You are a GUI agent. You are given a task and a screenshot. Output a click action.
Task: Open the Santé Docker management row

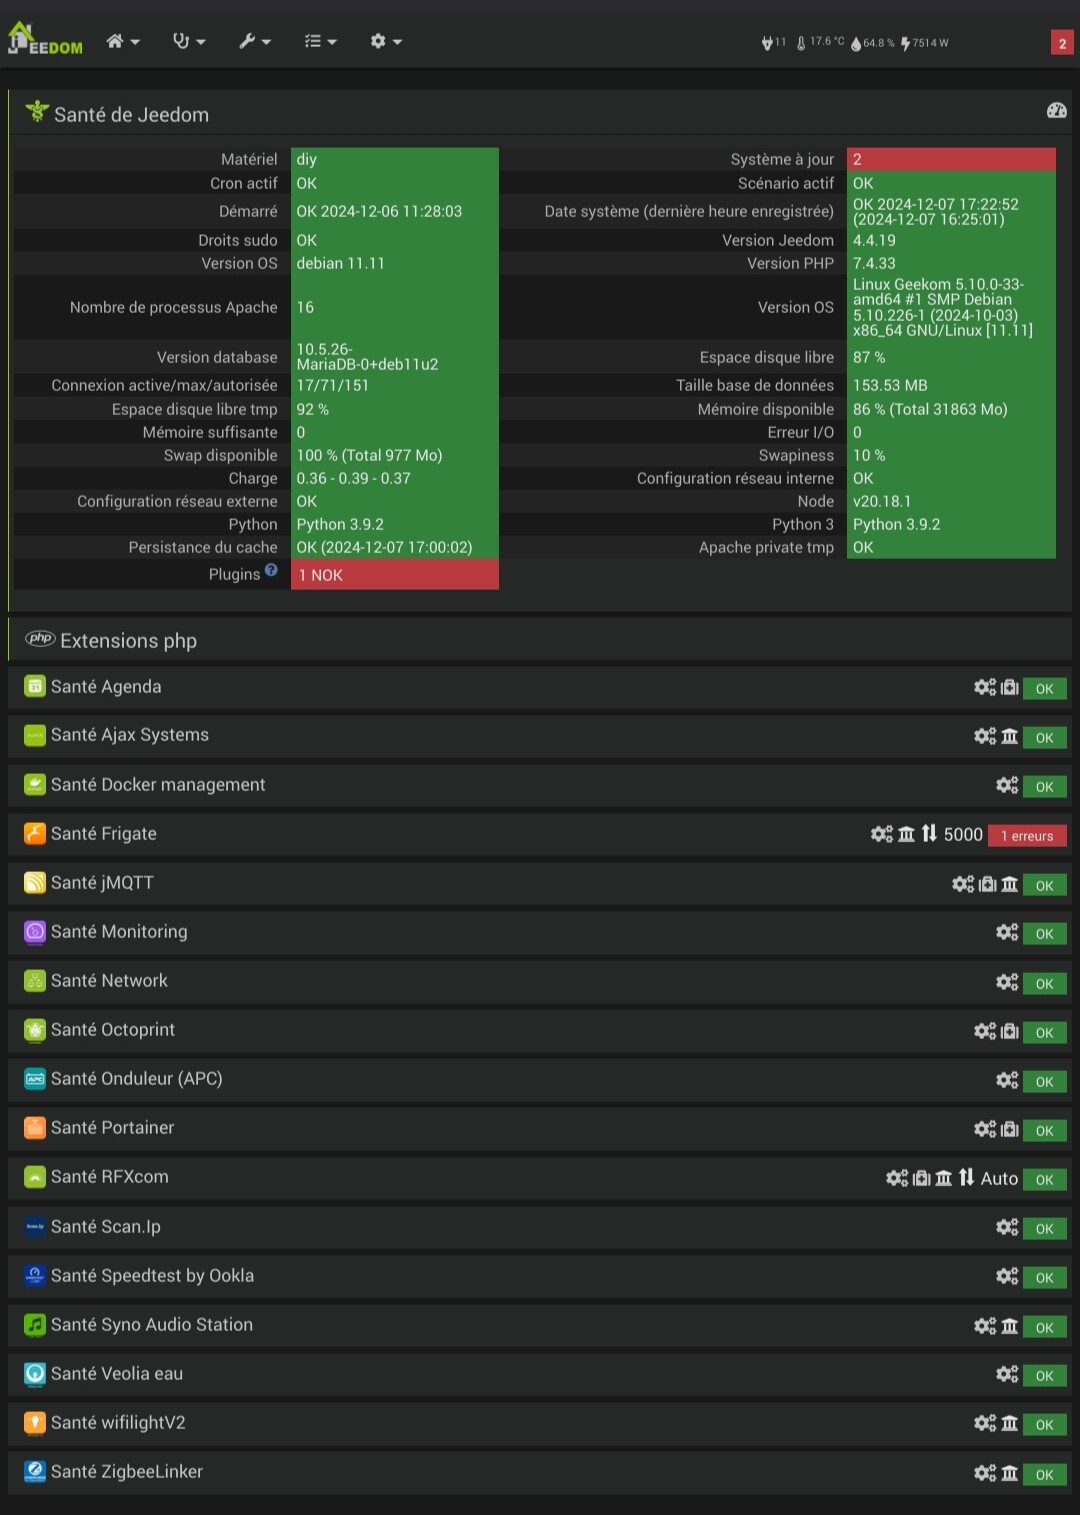(158, 785)
